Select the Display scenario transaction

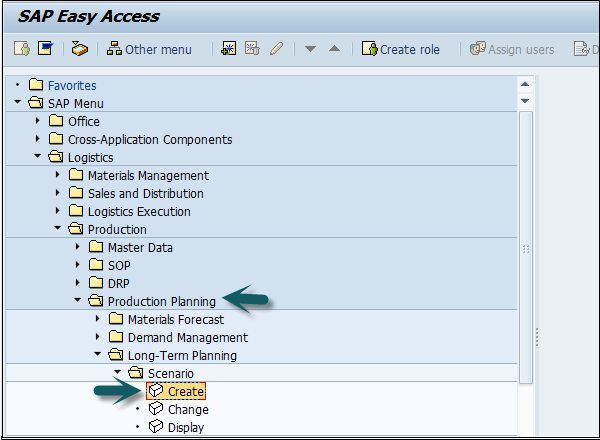pyautogui.click(x=186, y=427)
